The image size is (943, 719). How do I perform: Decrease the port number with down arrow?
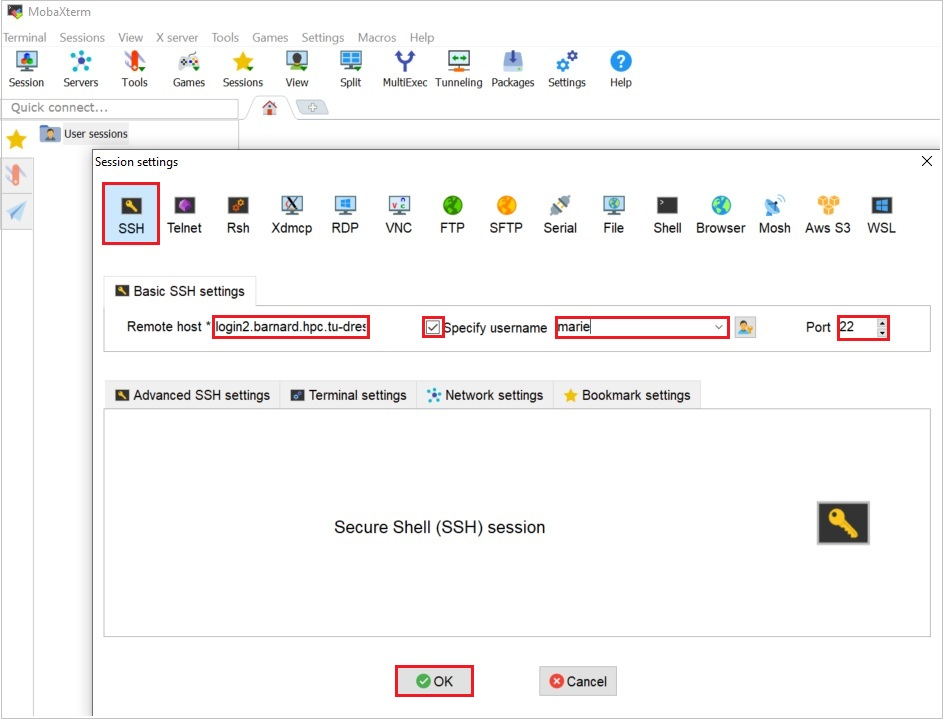tap(882, 332)
